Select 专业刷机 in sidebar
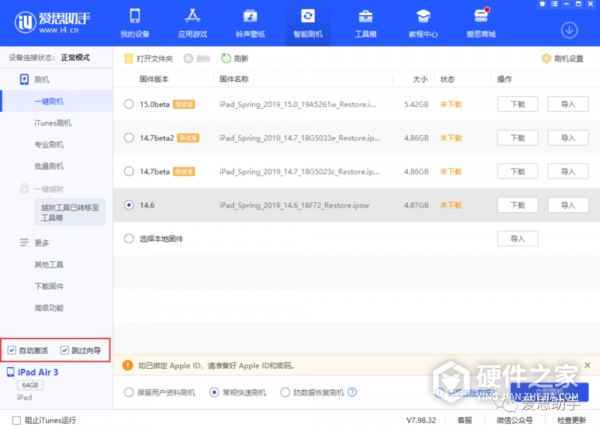Screen dimensions: 600x430 (x=49, y=145)
